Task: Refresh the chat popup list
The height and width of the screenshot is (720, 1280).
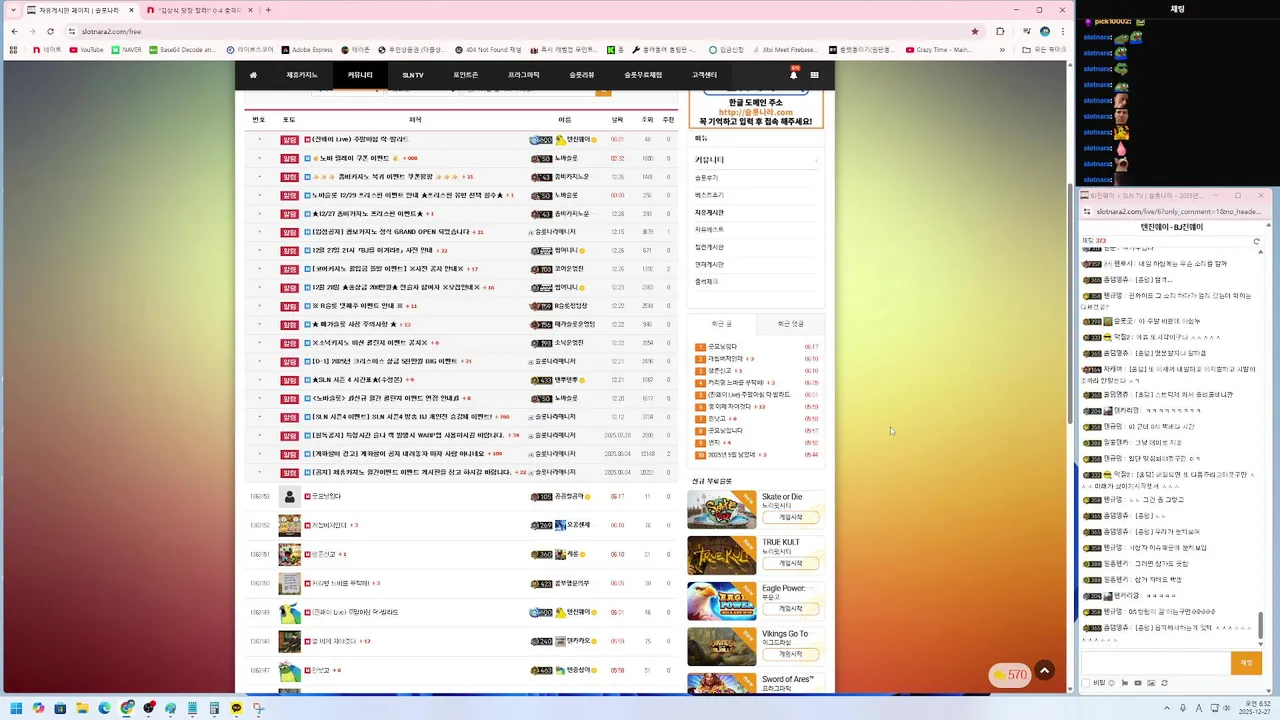Action: 1257,241
